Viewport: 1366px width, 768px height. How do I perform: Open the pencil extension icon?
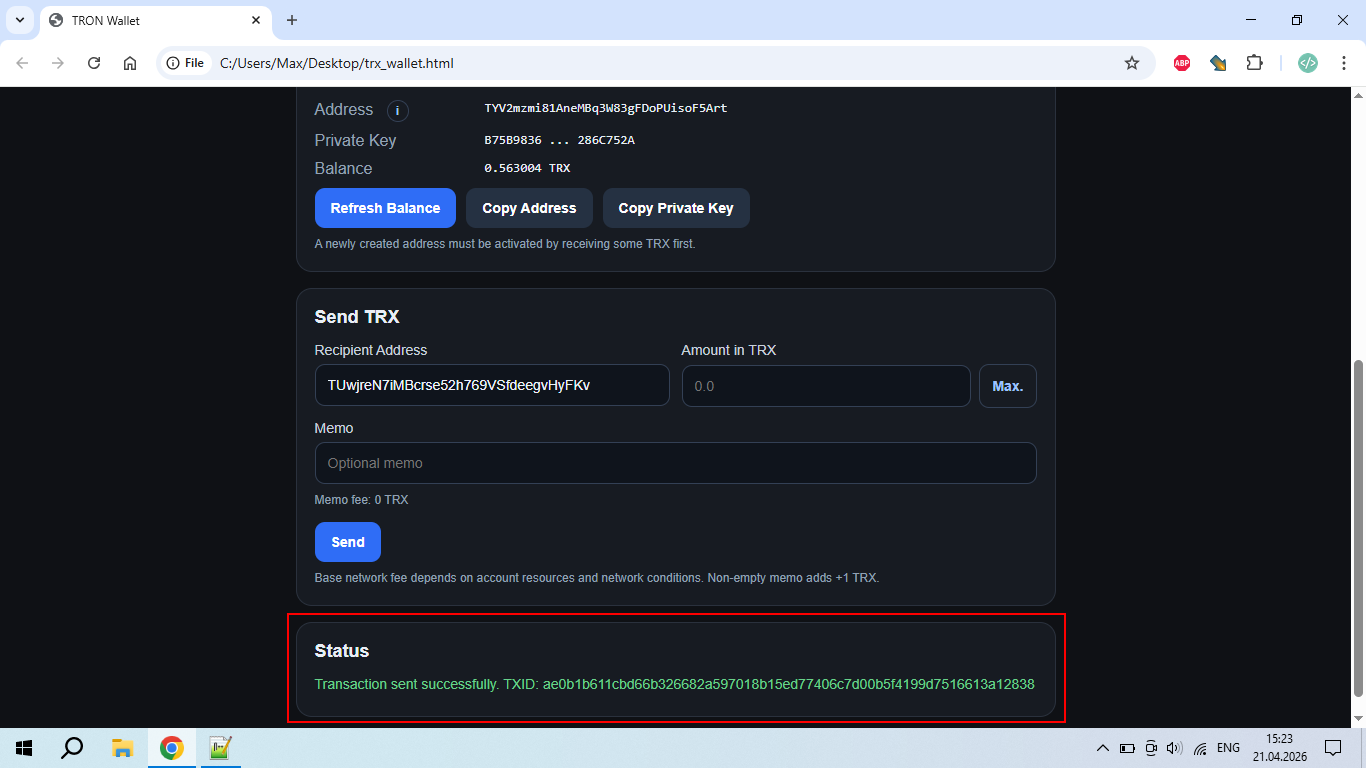coord(1218,63)
